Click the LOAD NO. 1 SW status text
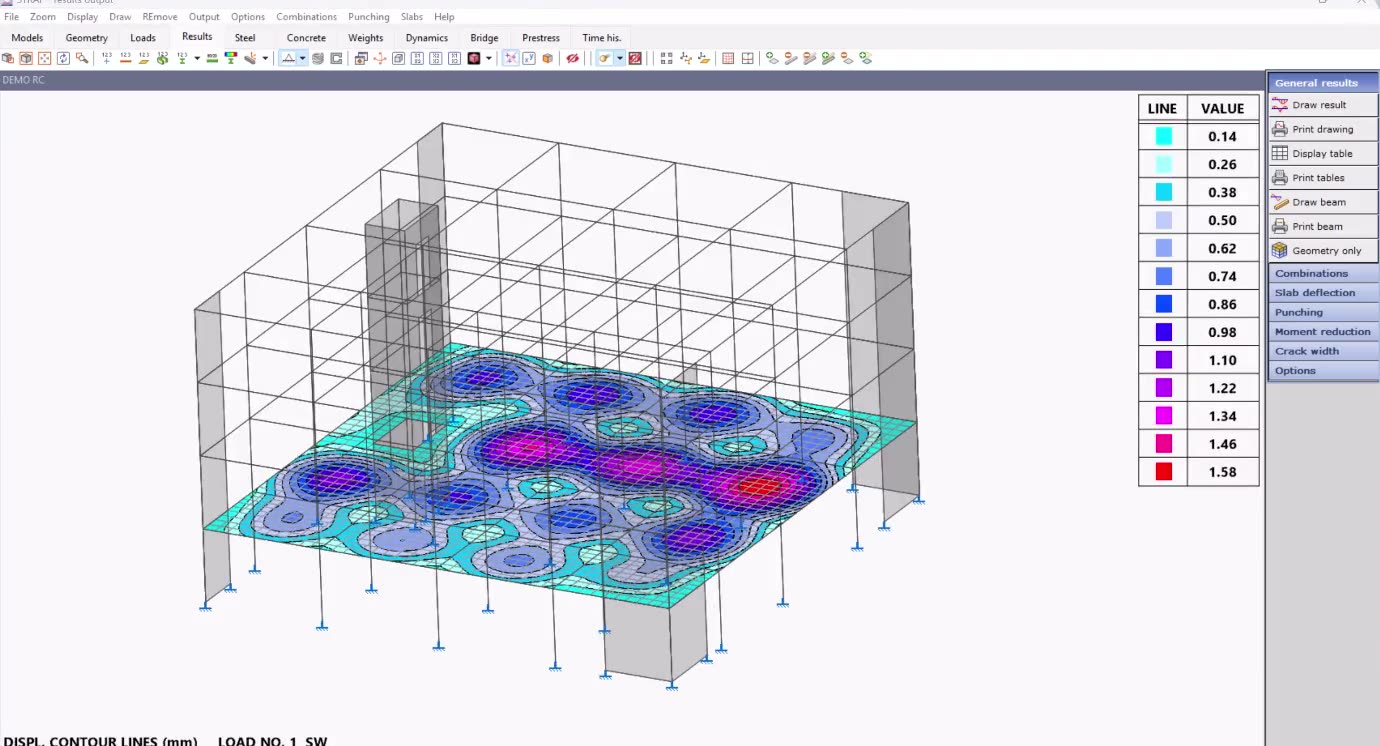 (272, 741)
